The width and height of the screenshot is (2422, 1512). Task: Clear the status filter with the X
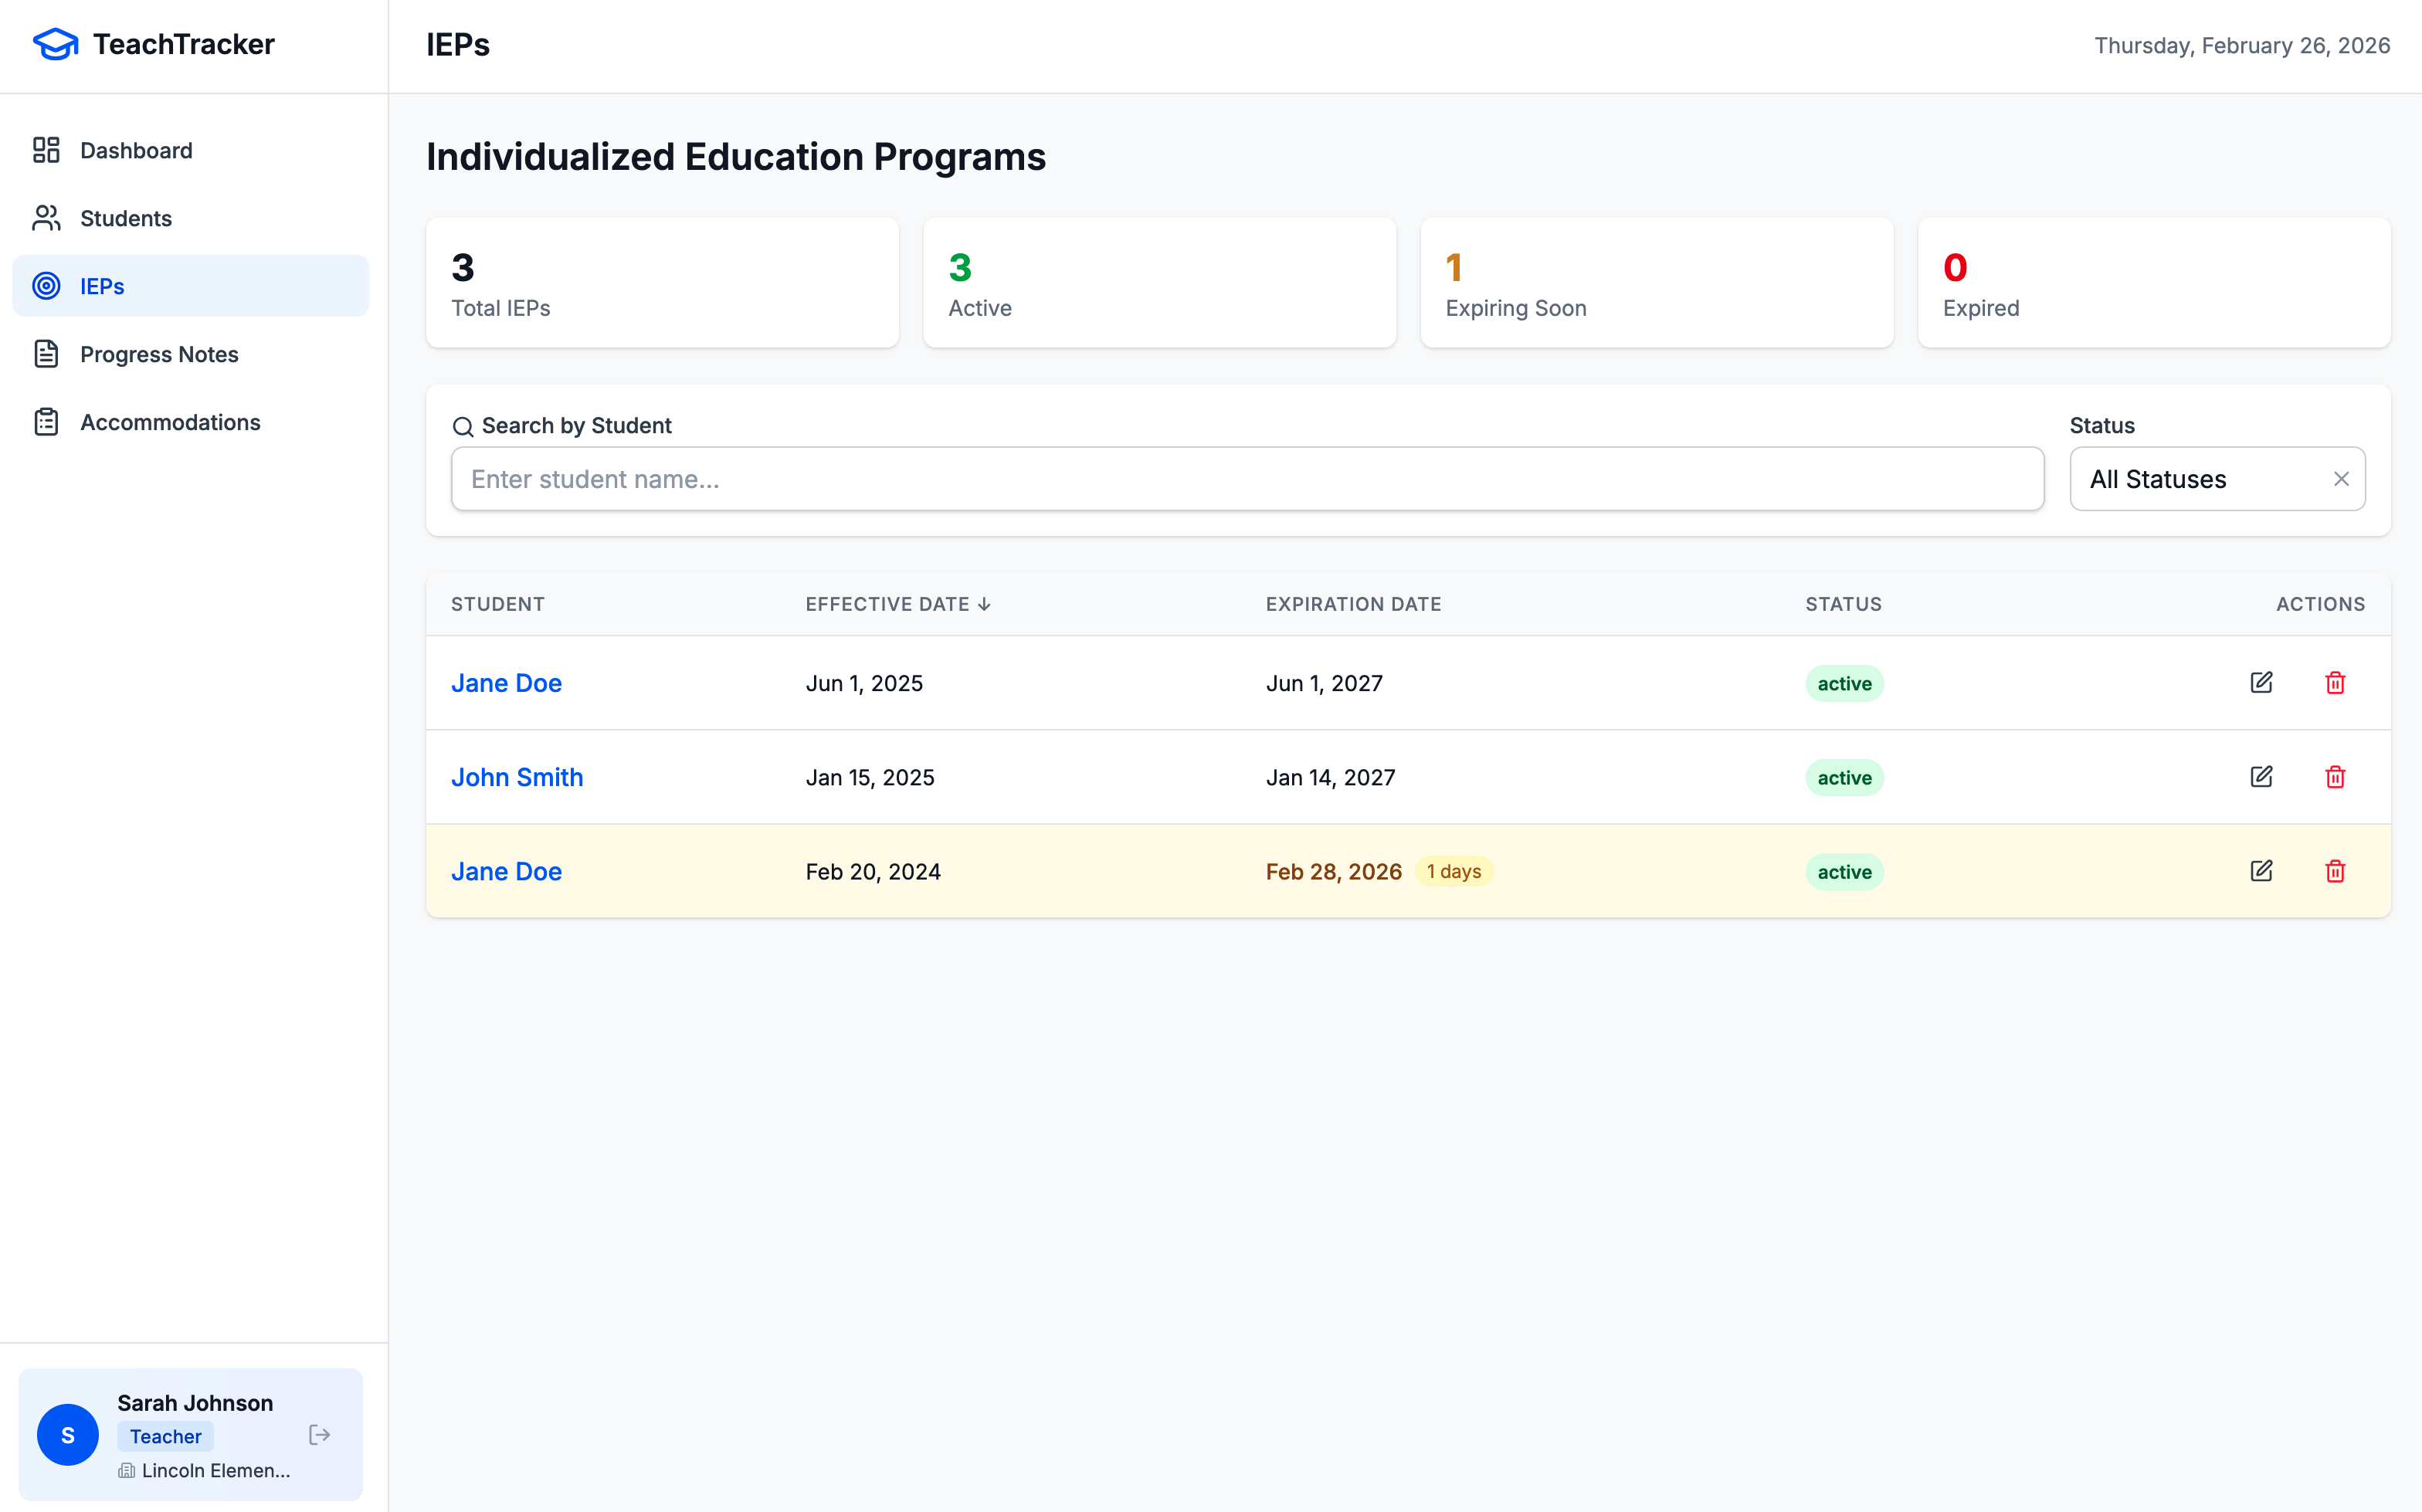pos(2341,479)
